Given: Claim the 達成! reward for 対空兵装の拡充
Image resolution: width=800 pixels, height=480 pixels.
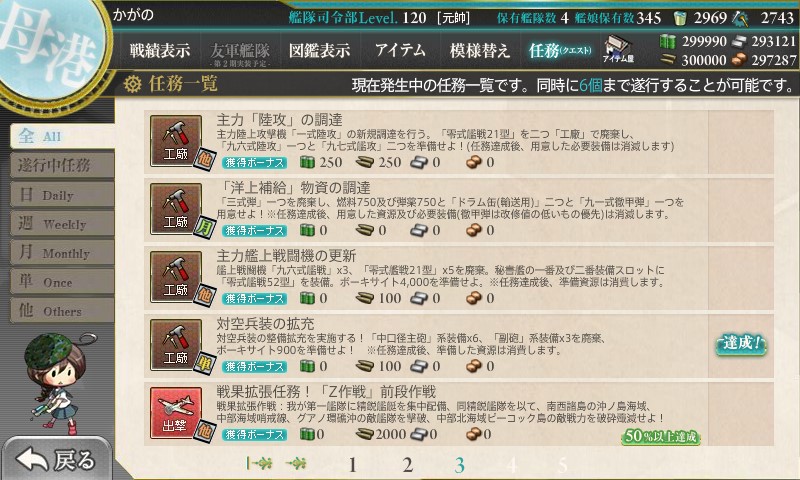Looking at the screenshot, I should point(741,344).
